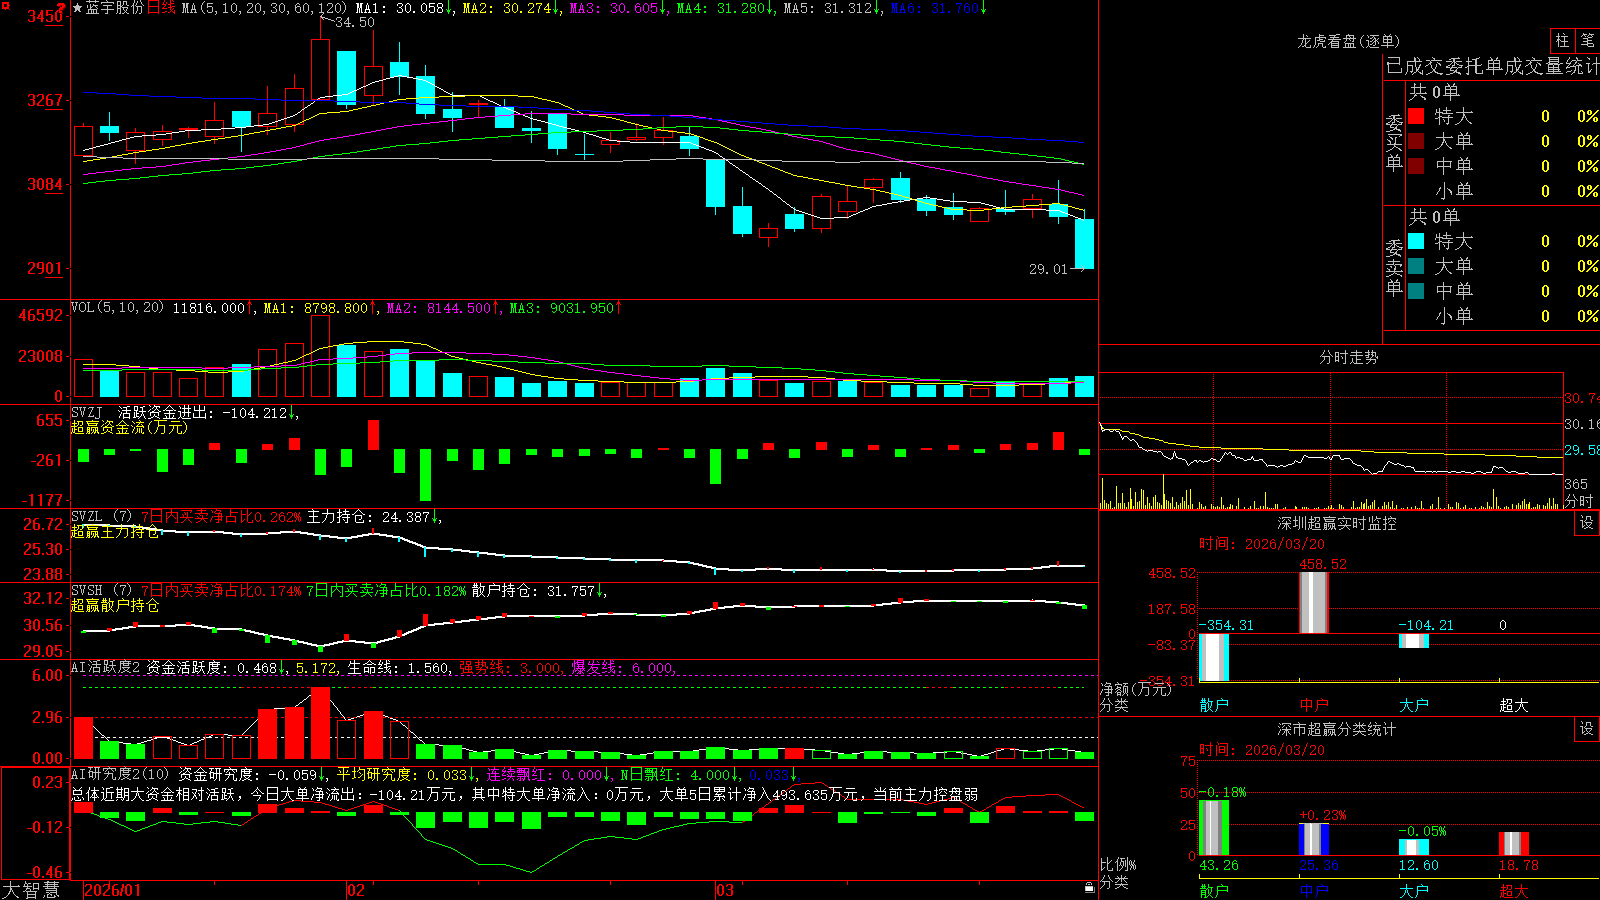Click the teal 大单 sell-order swatch

point(1416,266)
